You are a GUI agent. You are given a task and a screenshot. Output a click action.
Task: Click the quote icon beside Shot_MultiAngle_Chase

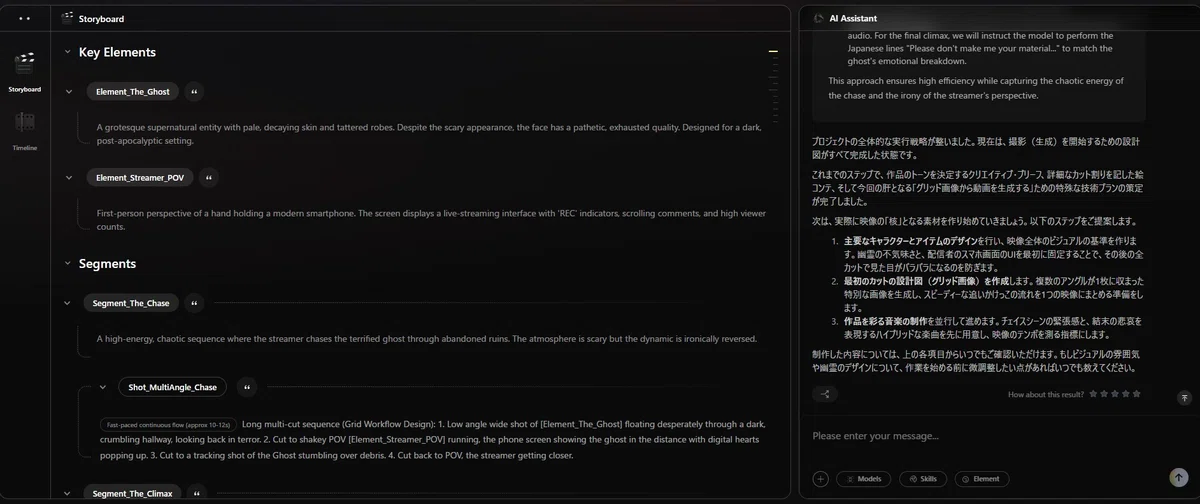(x=249, y=386)
